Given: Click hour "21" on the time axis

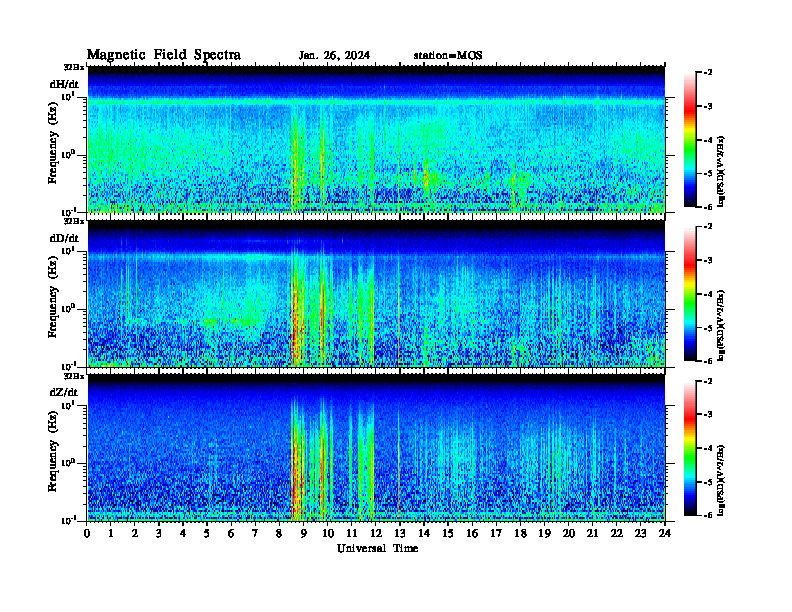Looking at the screenshot, I should [592, 533].
